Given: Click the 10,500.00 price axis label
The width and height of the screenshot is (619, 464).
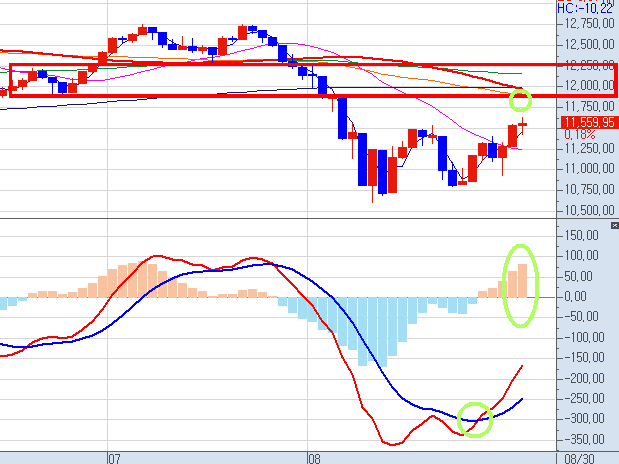Looking at the screenshot, I should [x=588, y=211].
